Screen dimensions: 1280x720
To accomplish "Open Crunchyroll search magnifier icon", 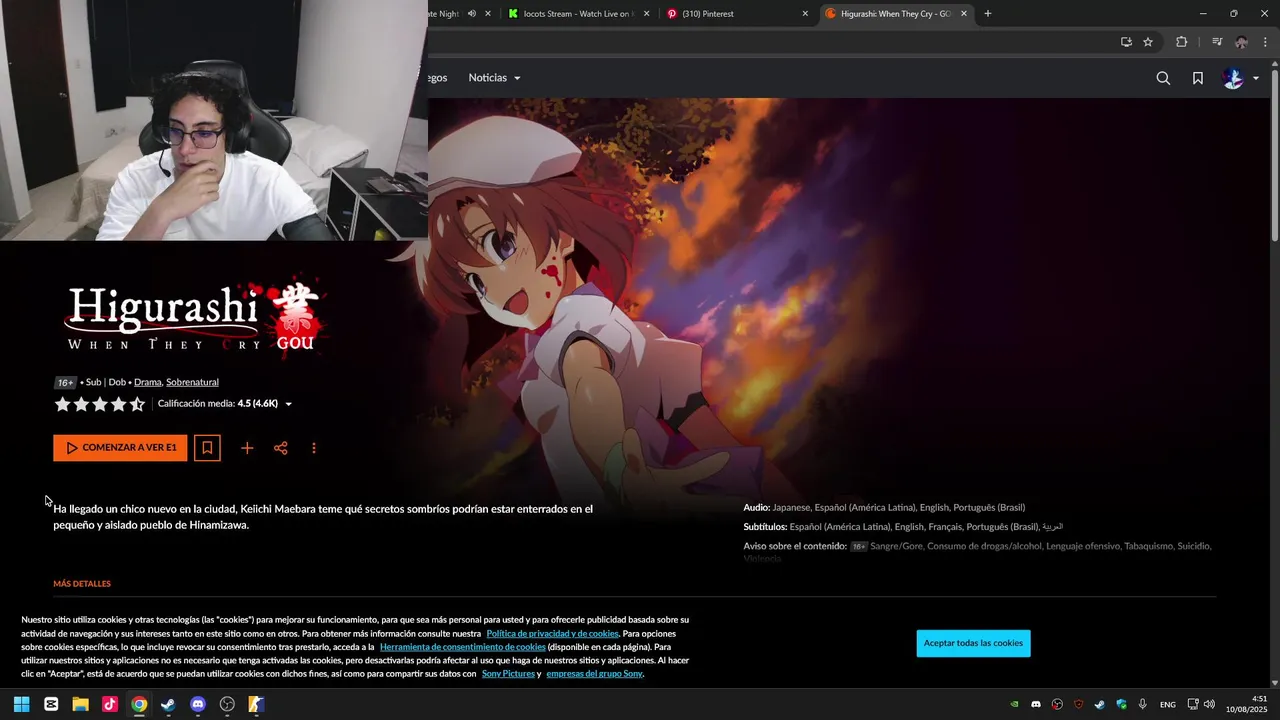I will tap(1163, 78).
